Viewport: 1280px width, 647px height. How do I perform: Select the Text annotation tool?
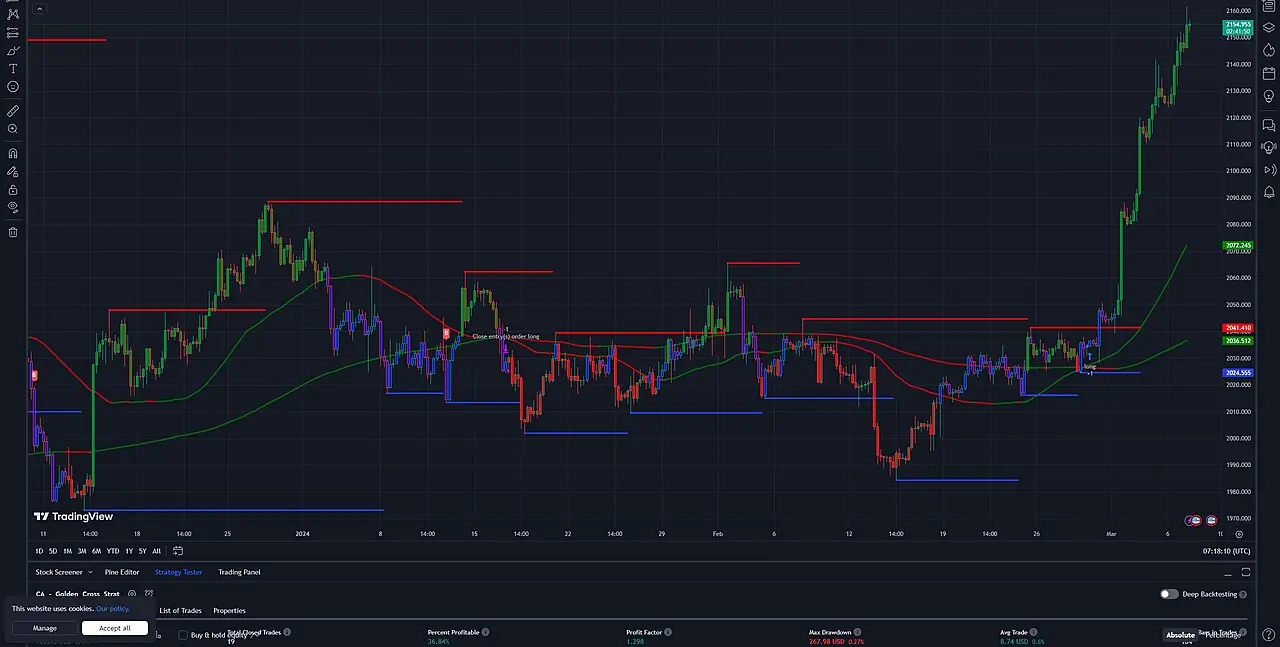(13, 68)
